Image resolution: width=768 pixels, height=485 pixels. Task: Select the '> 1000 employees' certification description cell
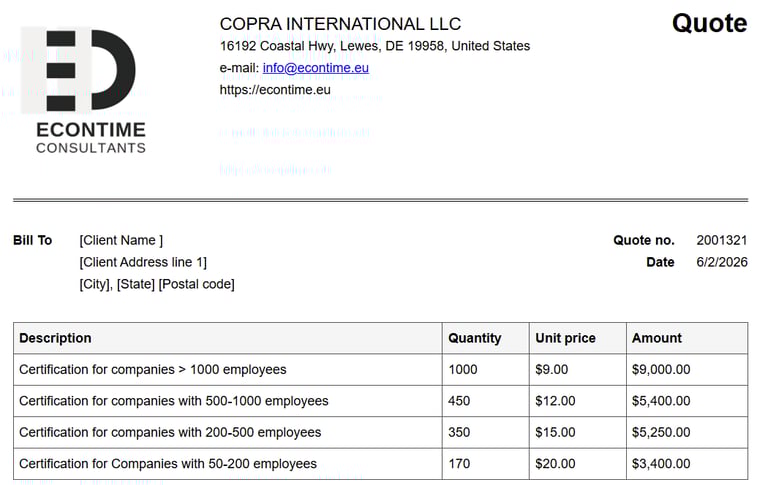(152, 369)
